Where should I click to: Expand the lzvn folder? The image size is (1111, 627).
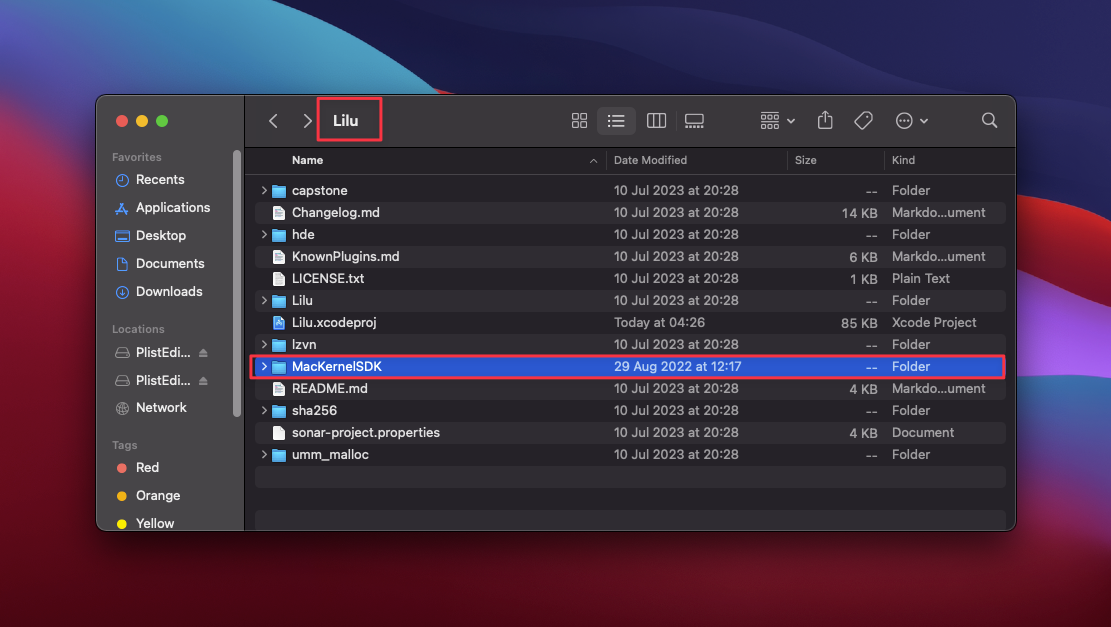tap(264, 344)
